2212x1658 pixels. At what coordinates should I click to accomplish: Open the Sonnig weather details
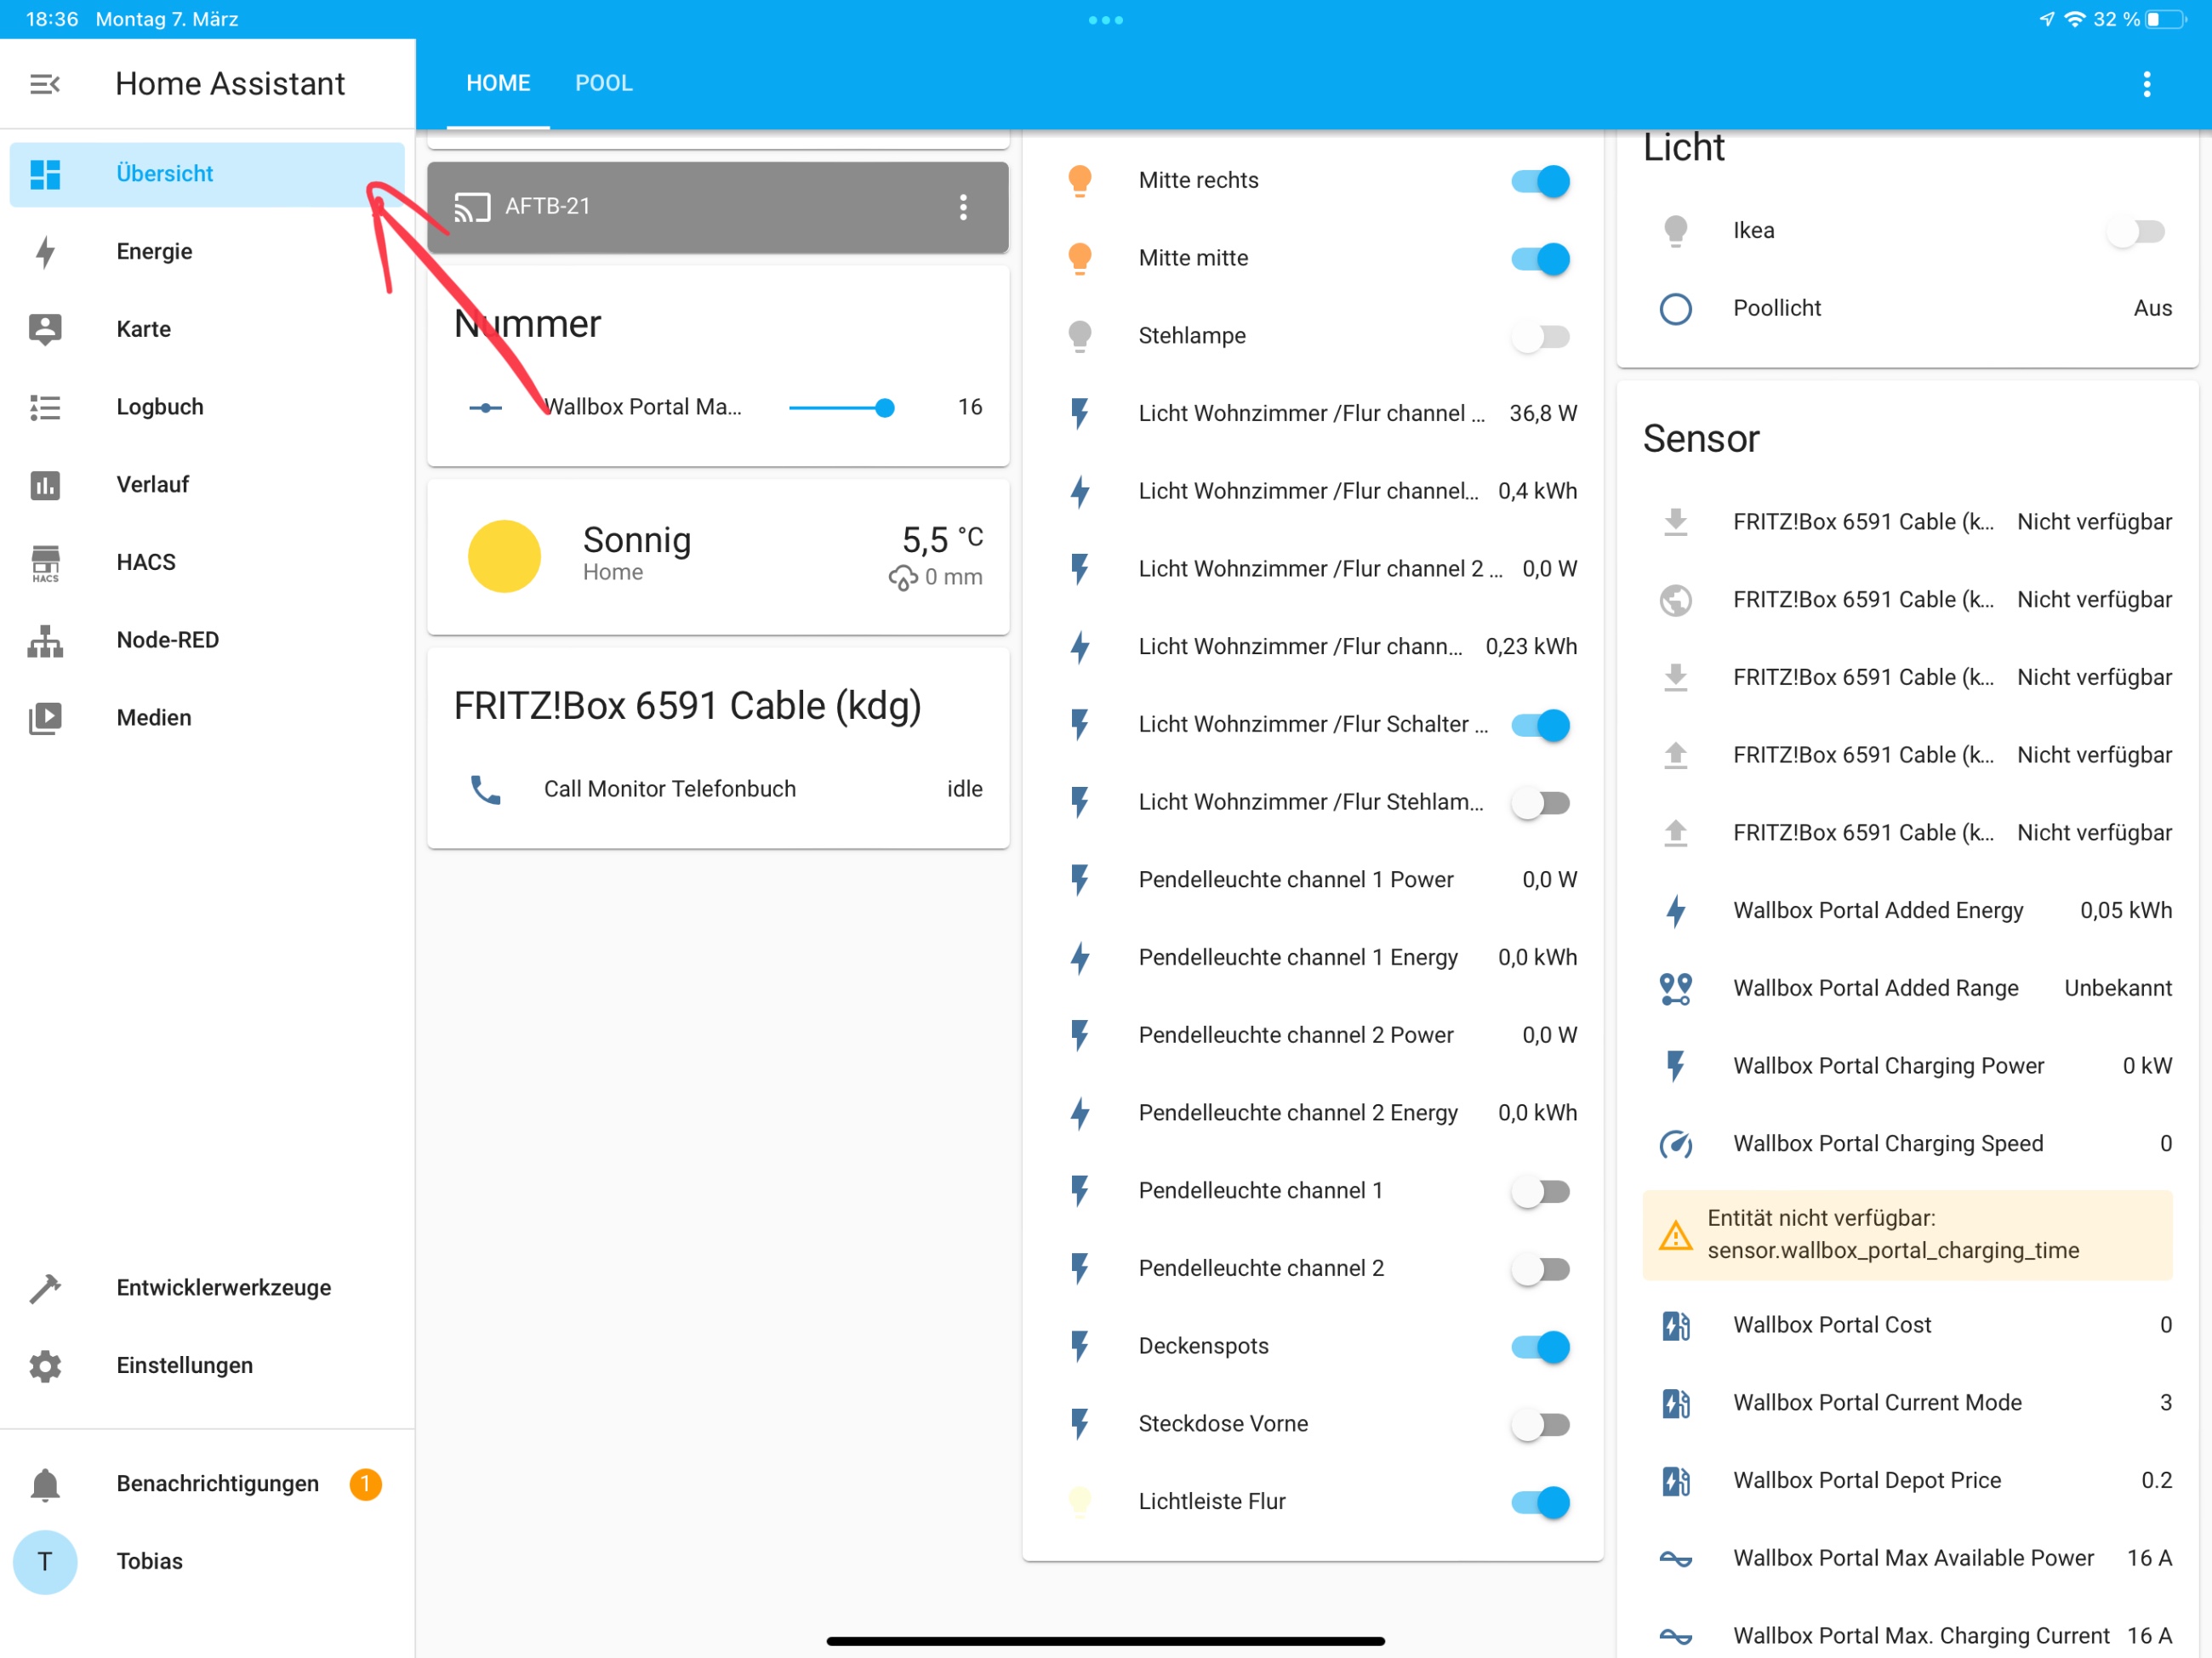tap(718, 556)
